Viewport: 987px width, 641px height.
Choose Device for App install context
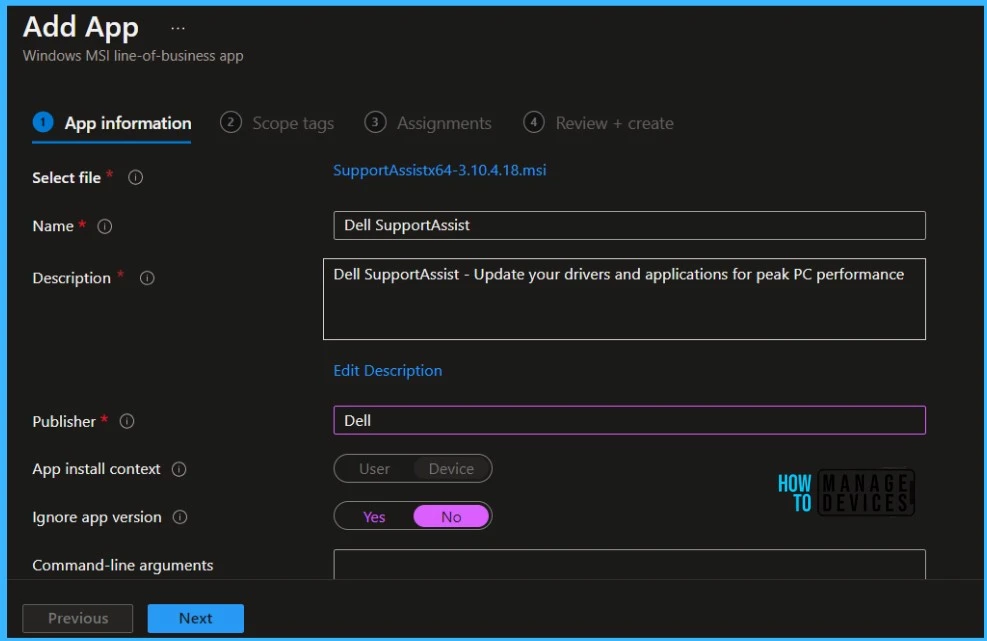click(451, 469)
